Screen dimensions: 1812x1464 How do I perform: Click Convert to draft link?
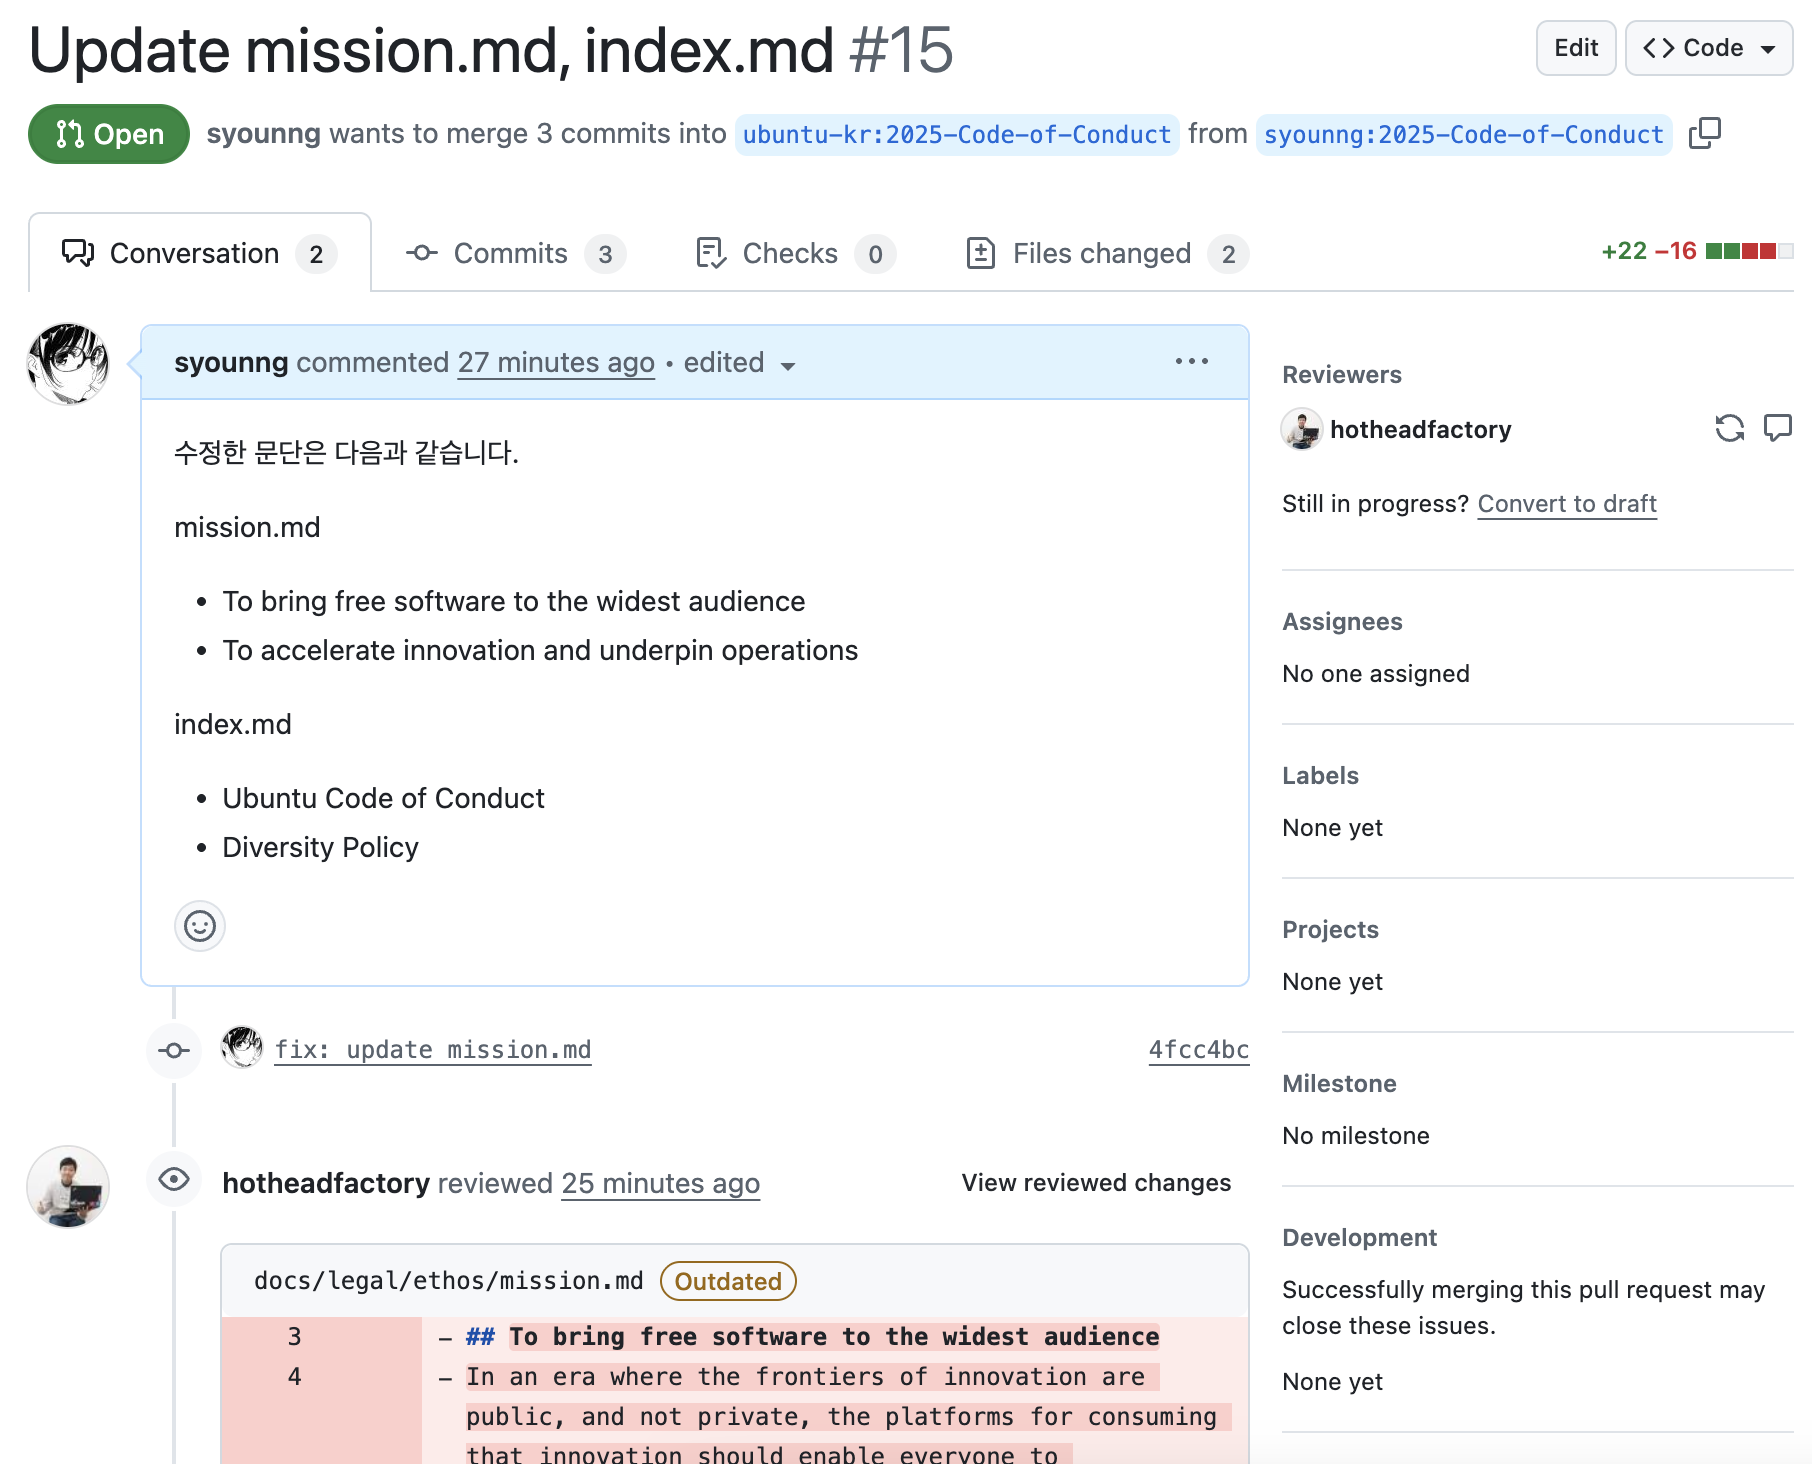click(1567, 504)
